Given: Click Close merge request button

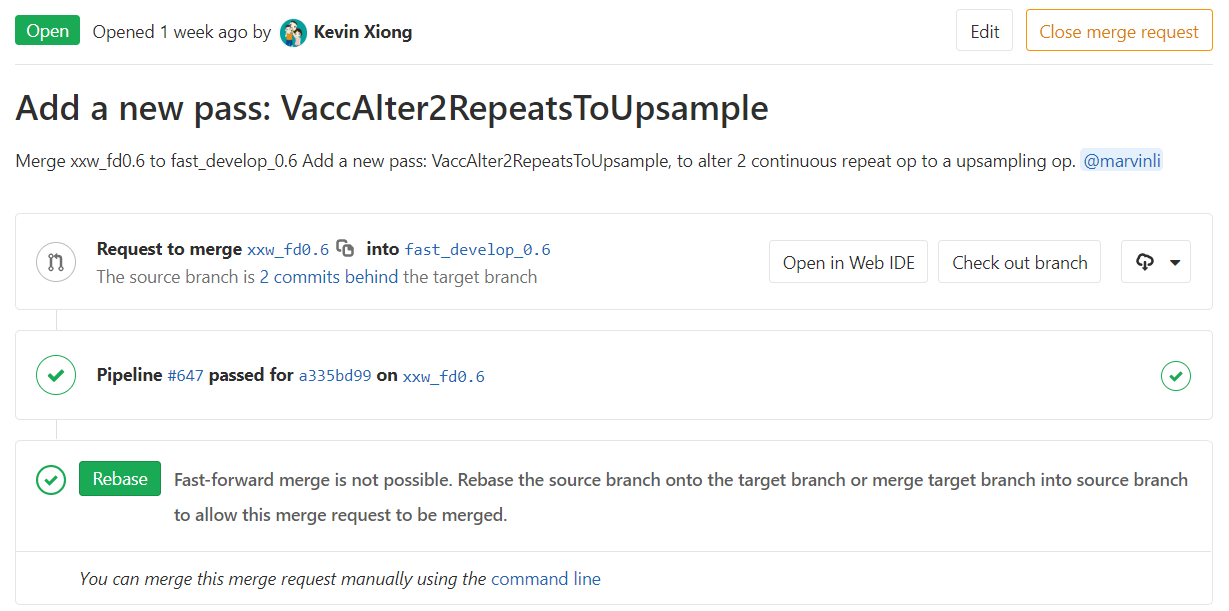Looking at the screenshot, I should (x=1118, y=32).
